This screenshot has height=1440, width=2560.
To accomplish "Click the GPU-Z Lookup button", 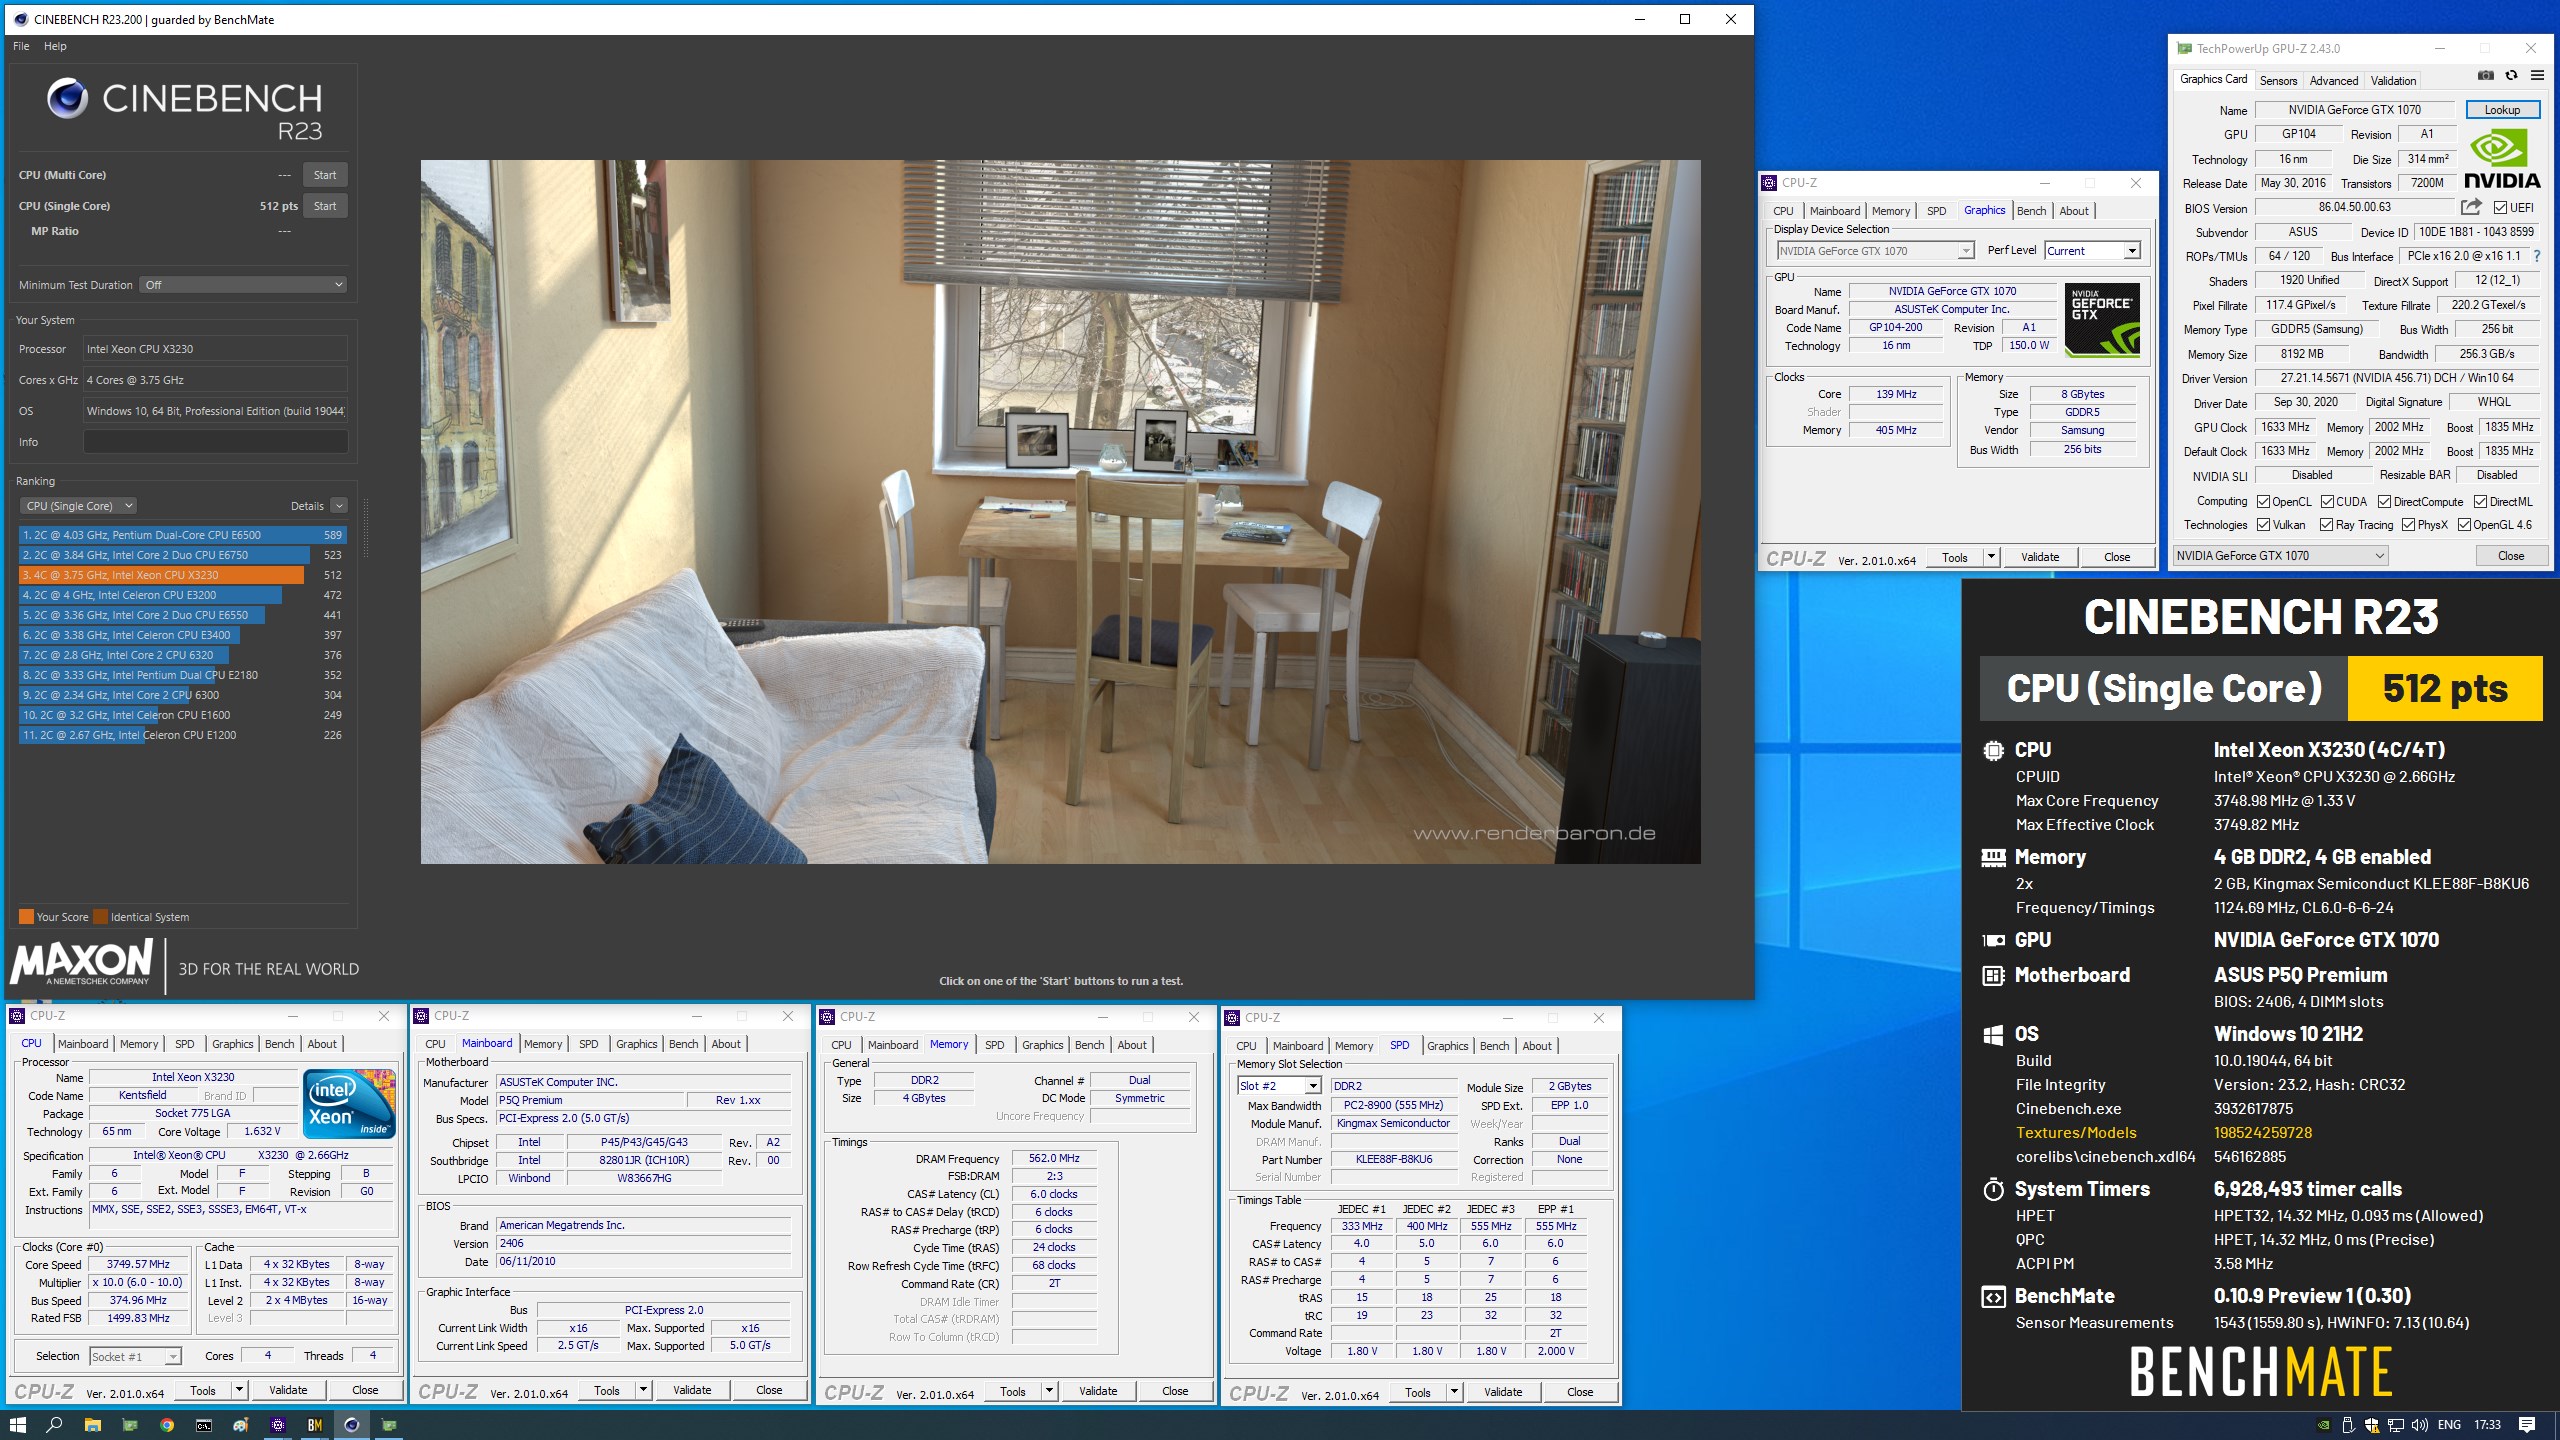I will coord(2502,110).
